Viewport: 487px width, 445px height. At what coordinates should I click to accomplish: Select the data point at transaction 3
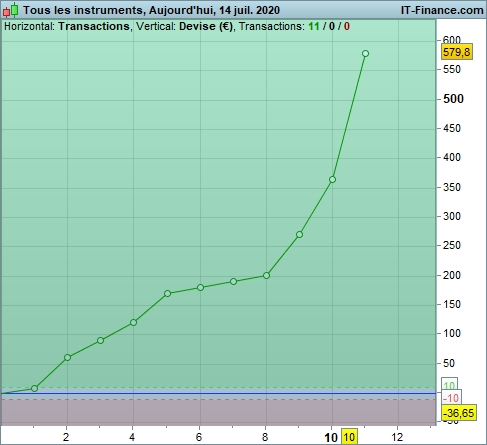[x=100, y=340]
